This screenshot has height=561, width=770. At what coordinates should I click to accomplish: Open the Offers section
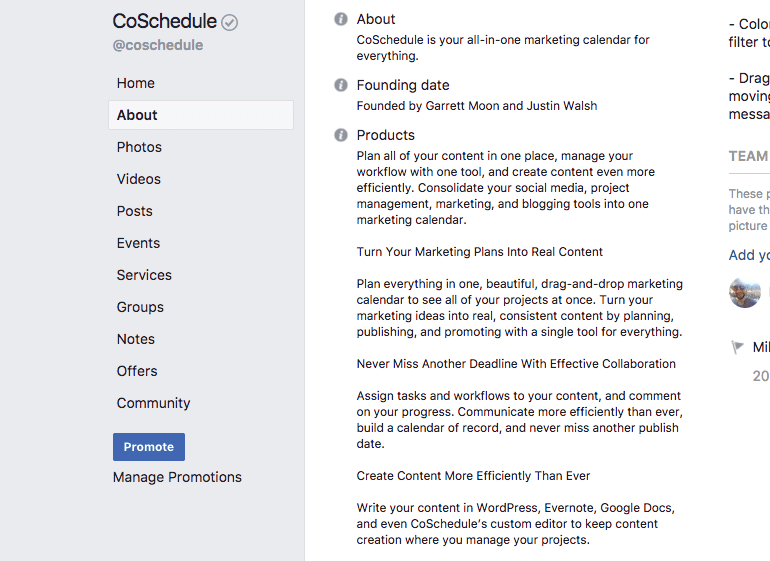(137, 371)
